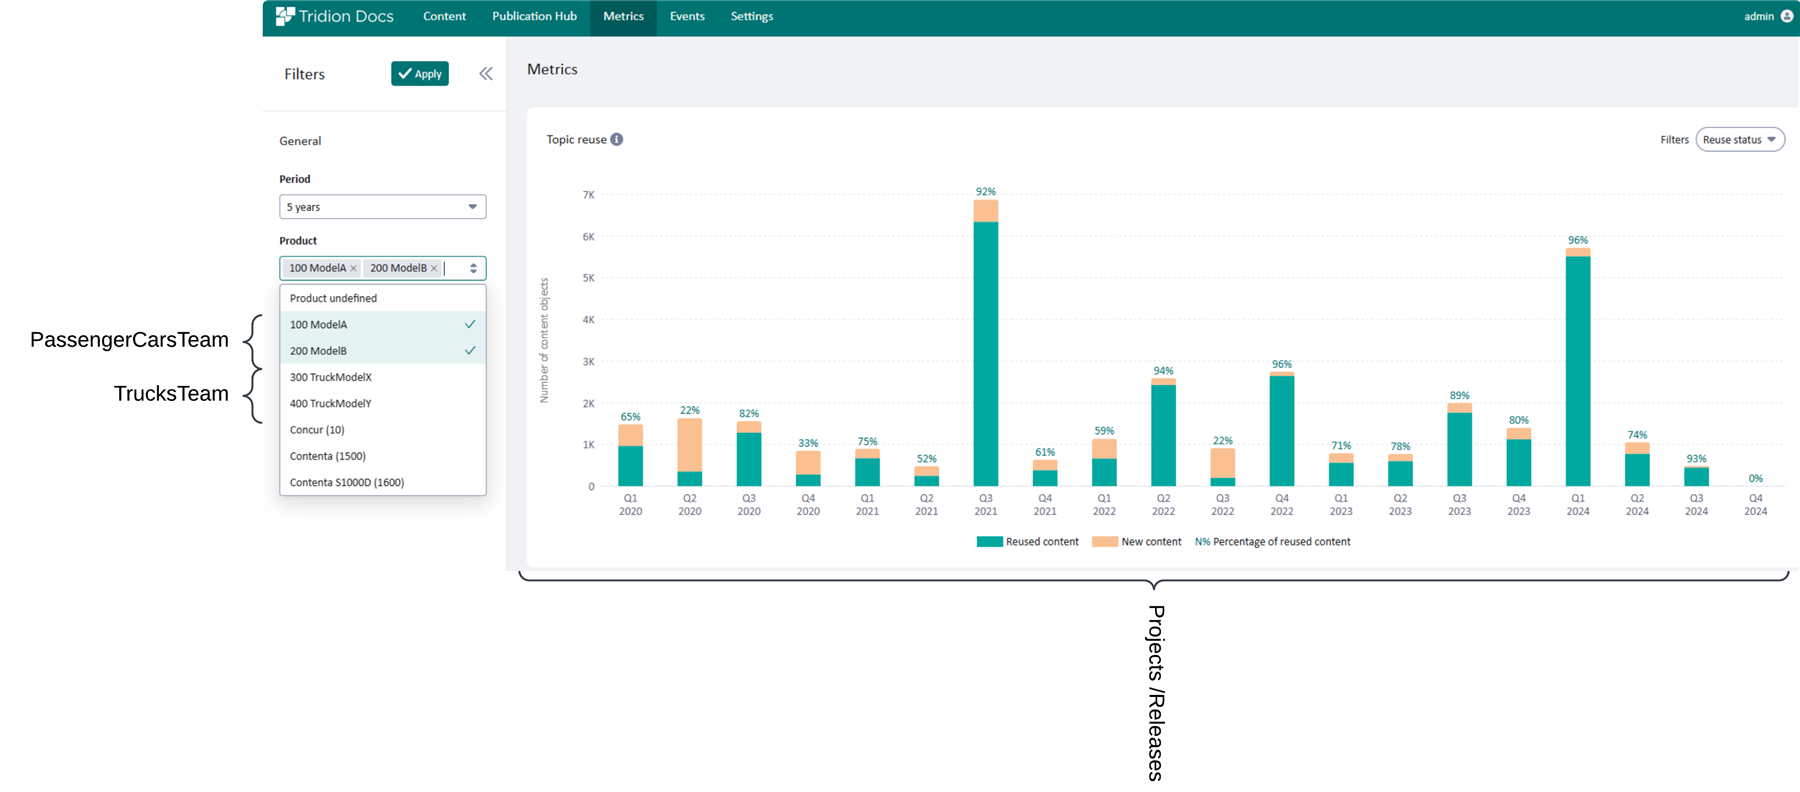Toggle the Product dropdown arrows
This screenshot has width=1800, height=792.
click(473, 268)
